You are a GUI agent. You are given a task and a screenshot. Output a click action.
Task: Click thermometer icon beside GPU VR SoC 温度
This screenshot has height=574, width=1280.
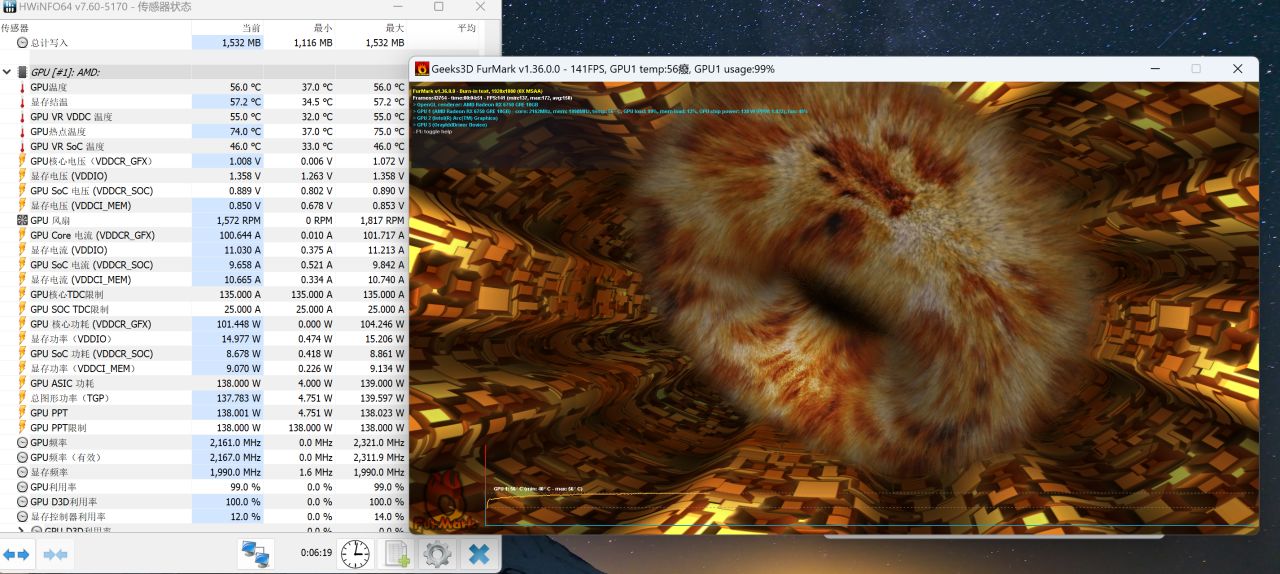[22, 147]
